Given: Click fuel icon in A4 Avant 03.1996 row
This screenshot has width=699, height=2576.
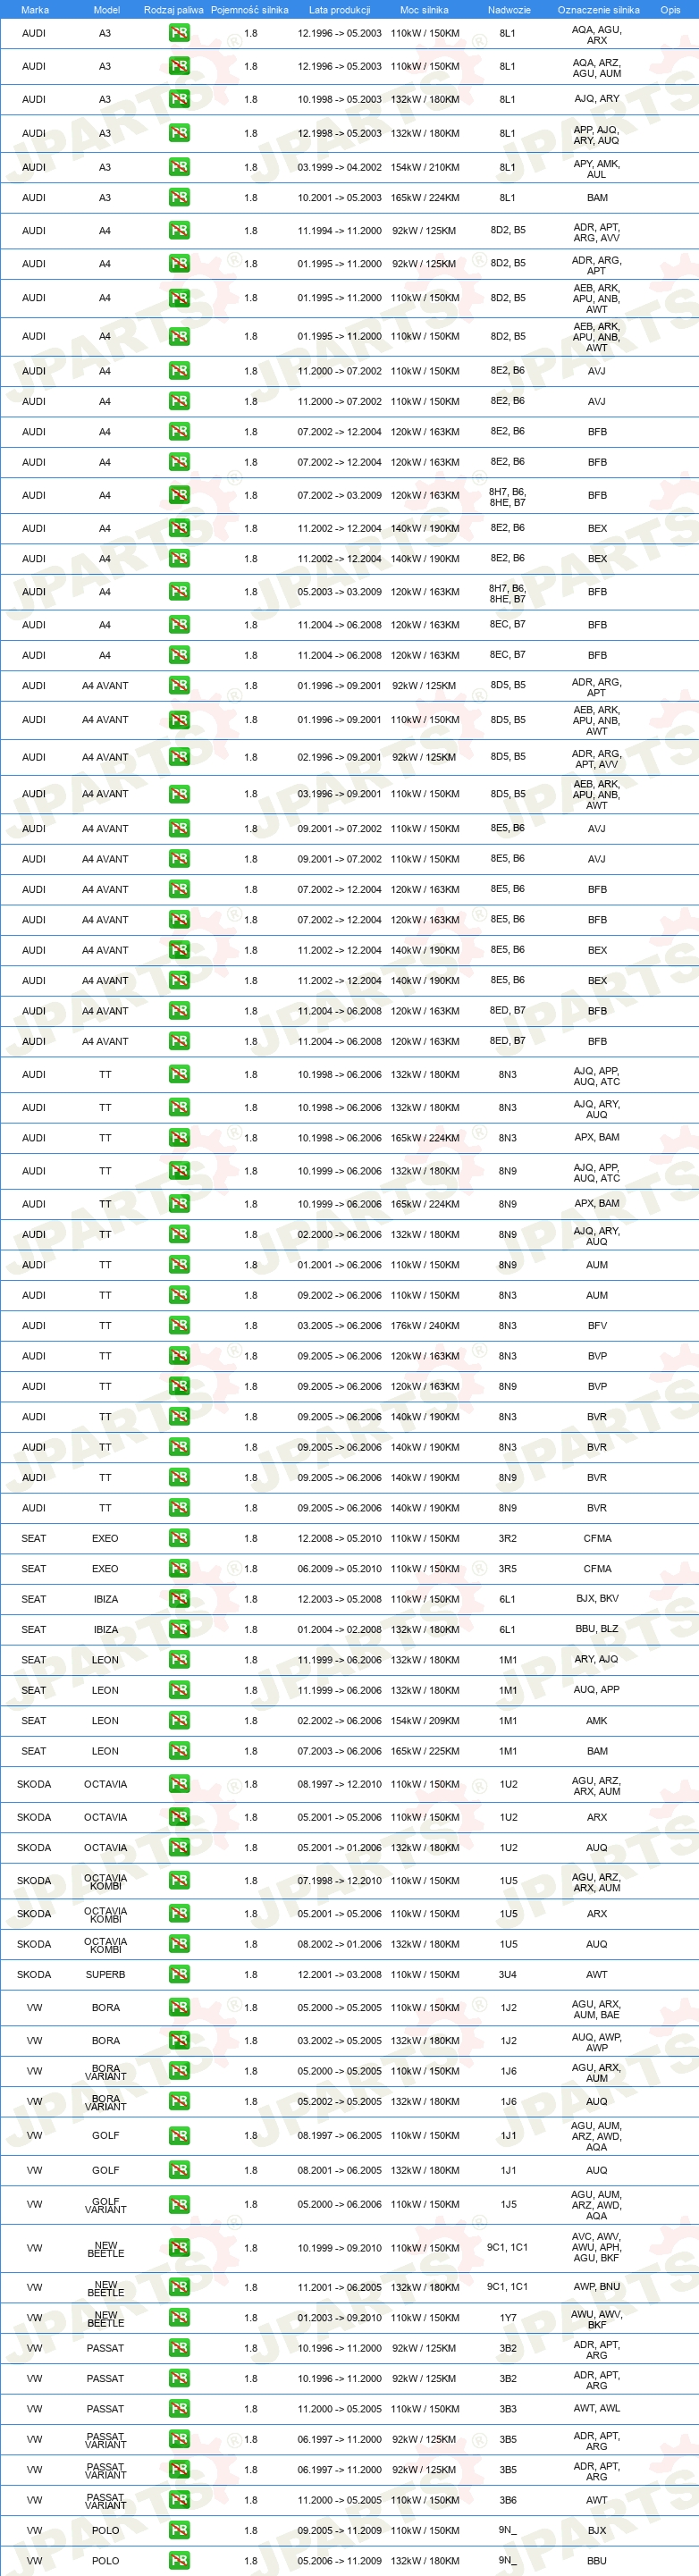Looking at the screenshot, I should click(179, 794).
